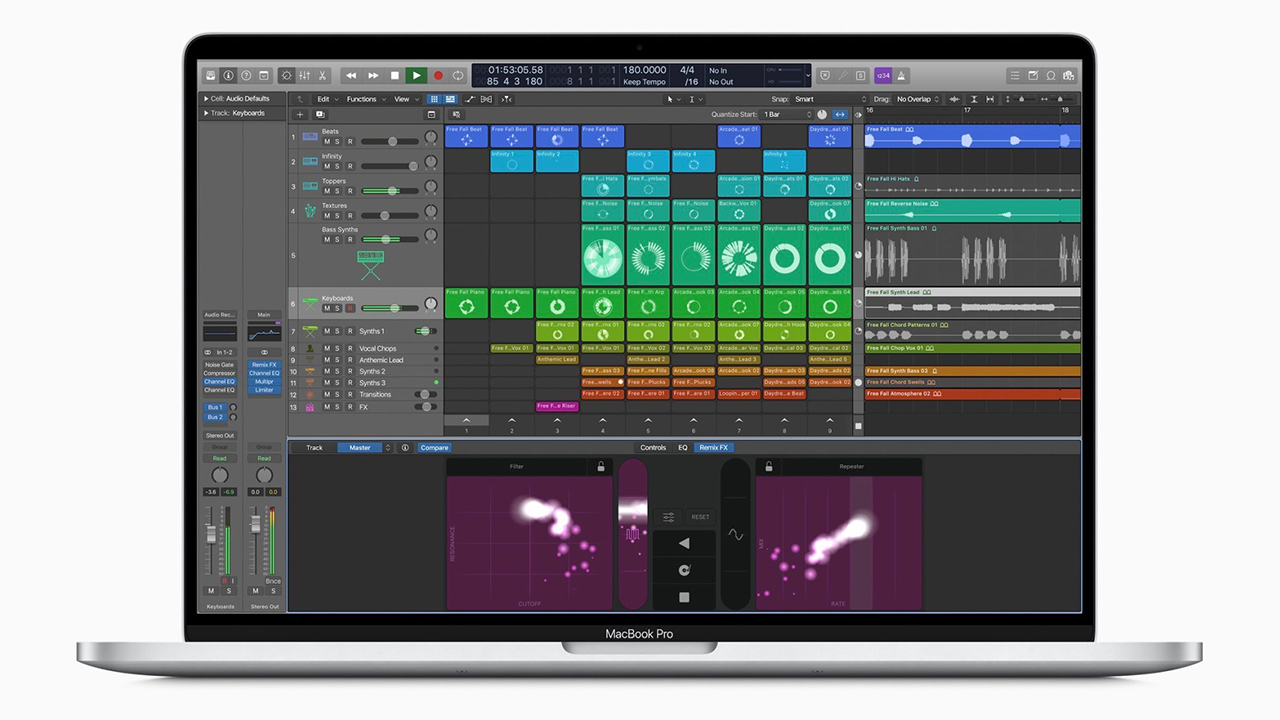Click the FX track icon
The height and width of the screenshot is (720, 1280).
310,407
